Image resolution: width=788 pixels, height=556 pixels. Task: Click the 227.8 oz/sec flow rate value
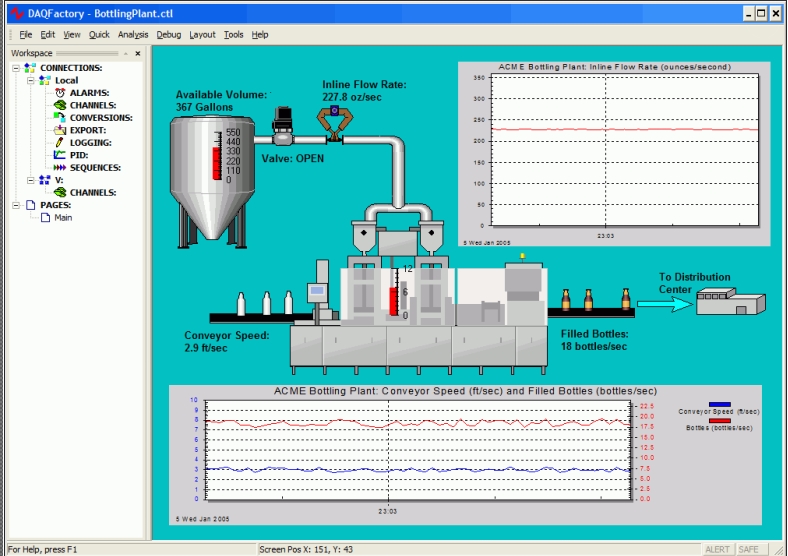click(x=352, y=97)
